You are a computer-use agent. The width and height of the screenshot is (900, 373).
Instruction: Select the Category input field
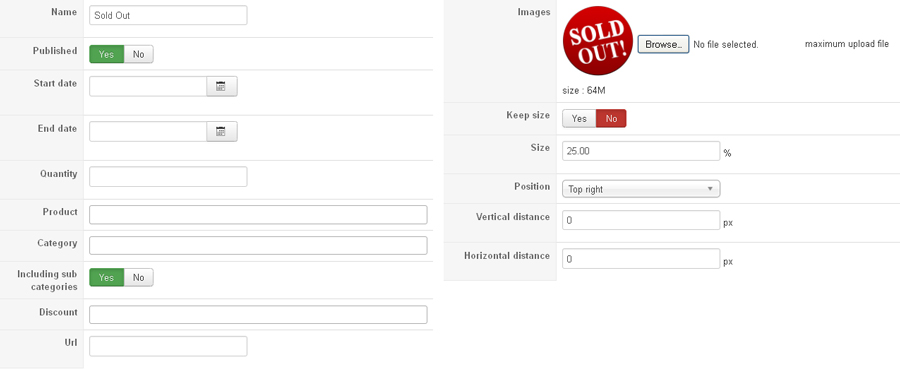pyautogui.click(x=258, y=246)
